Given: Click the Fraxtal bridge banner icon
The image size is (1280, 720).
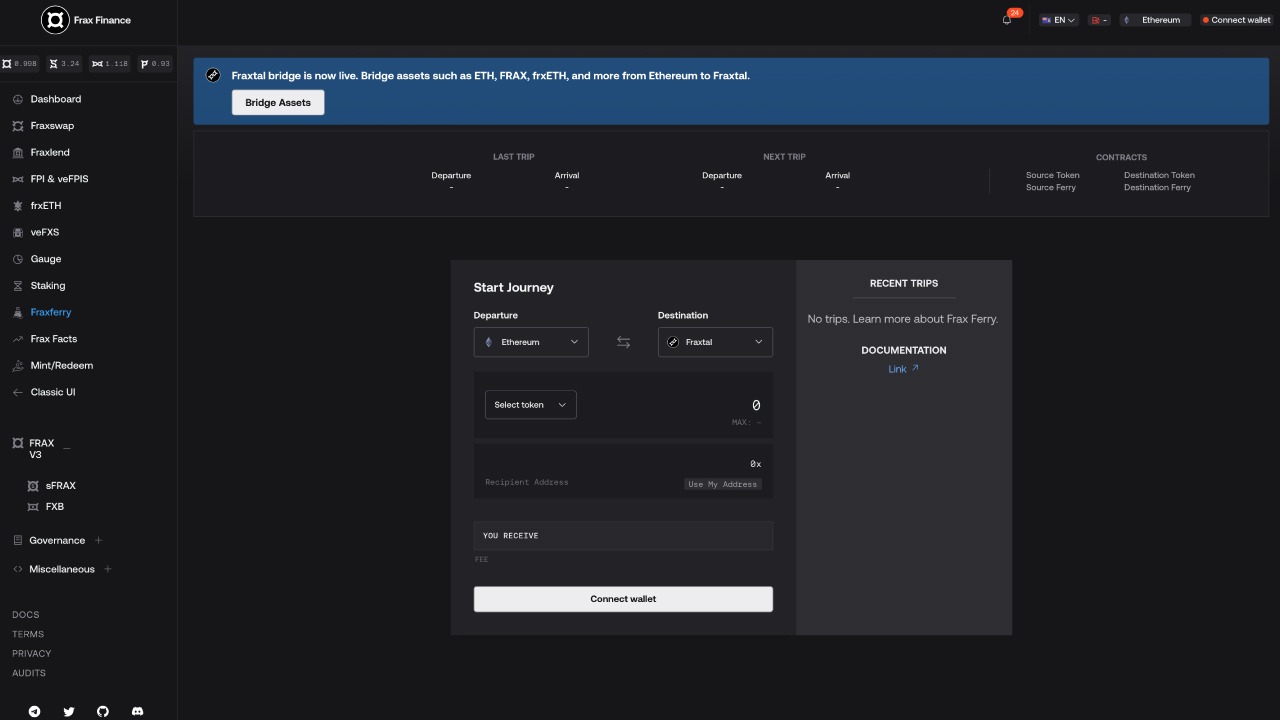Looking at the screenshot, I should (213, 75).
